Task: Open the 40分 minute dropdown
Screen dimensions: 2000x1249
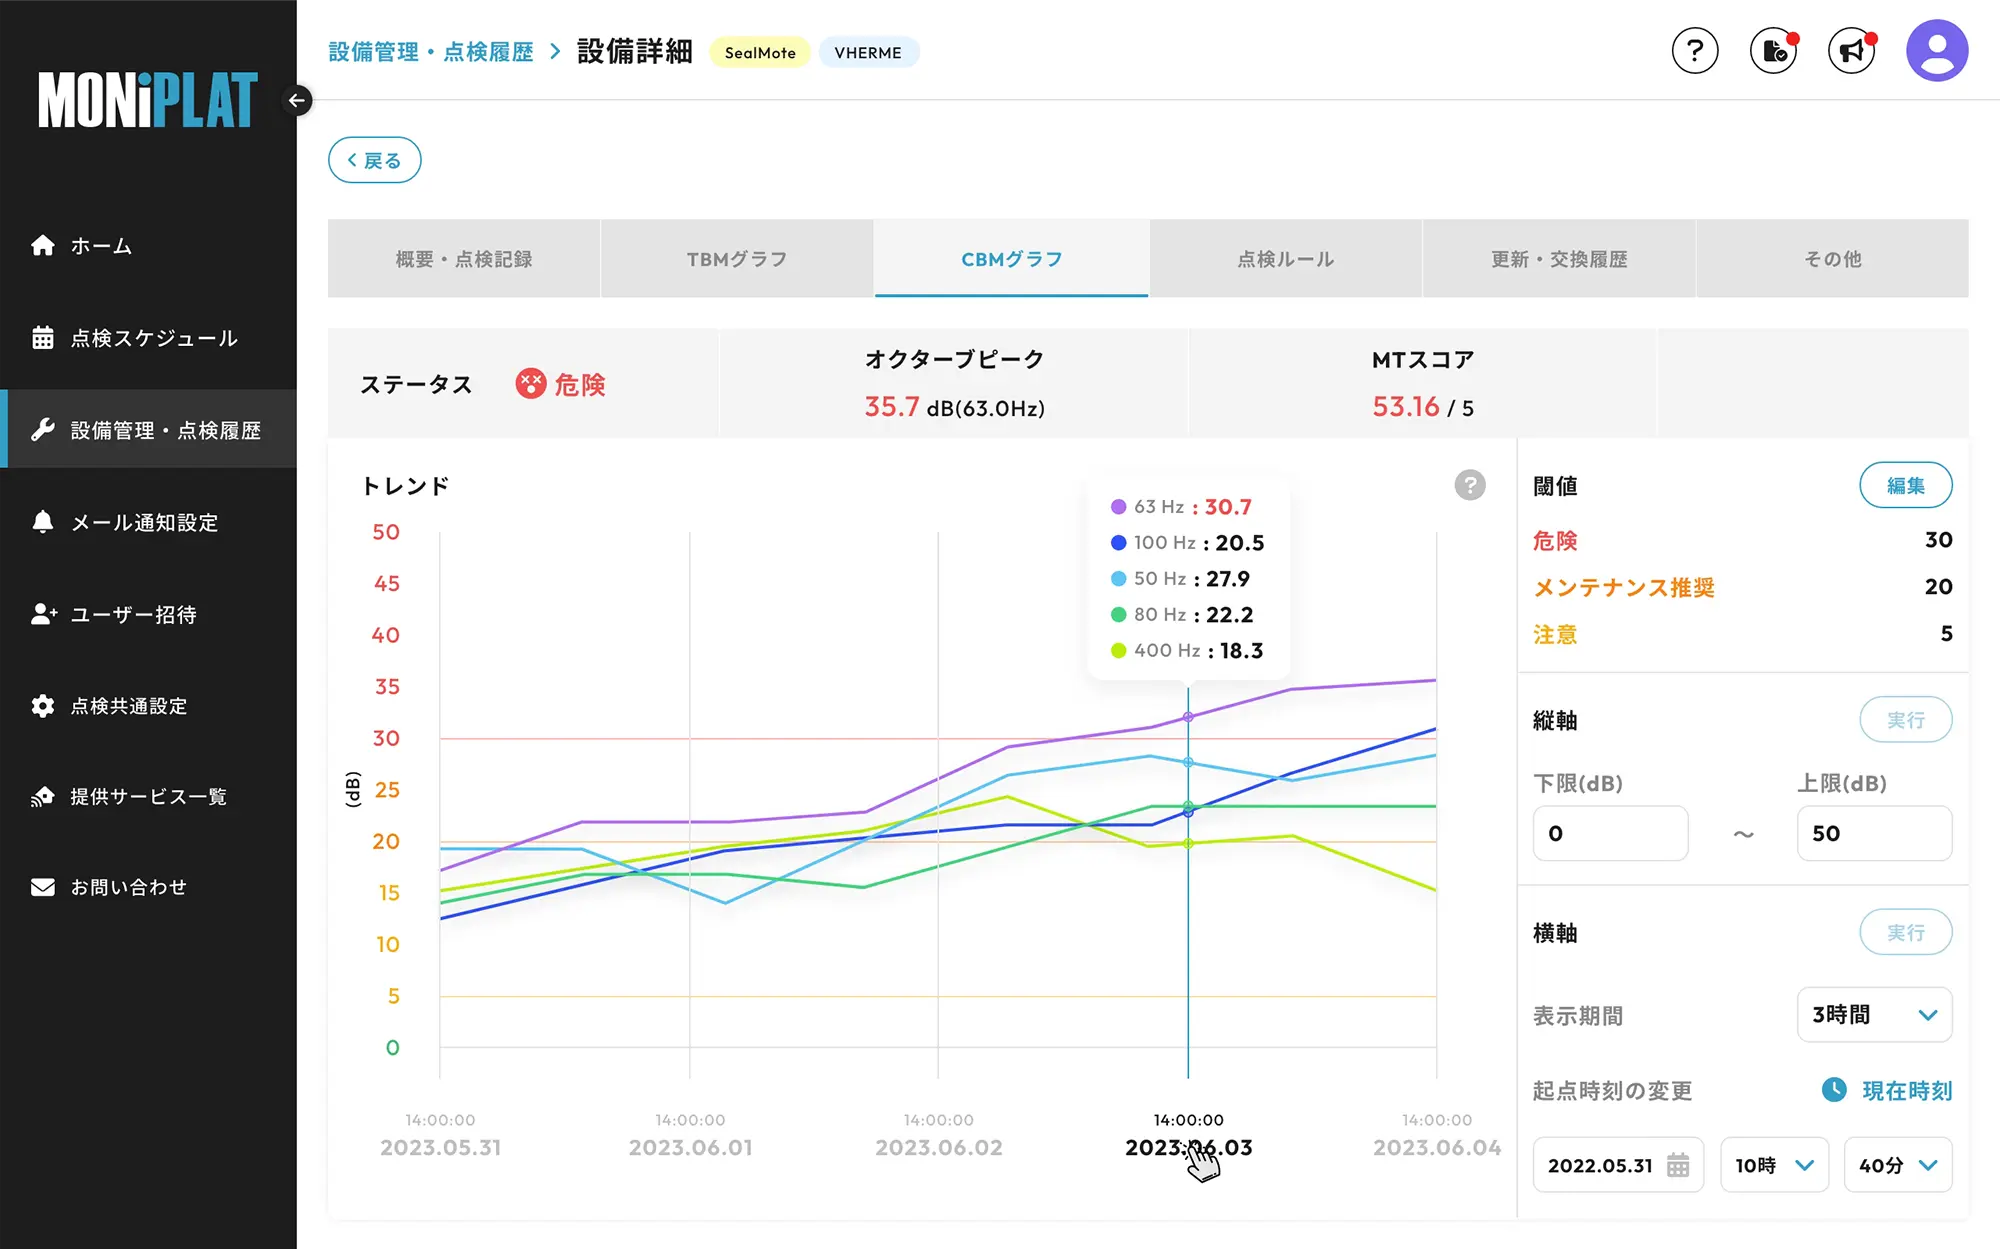Action: 1897,1165
